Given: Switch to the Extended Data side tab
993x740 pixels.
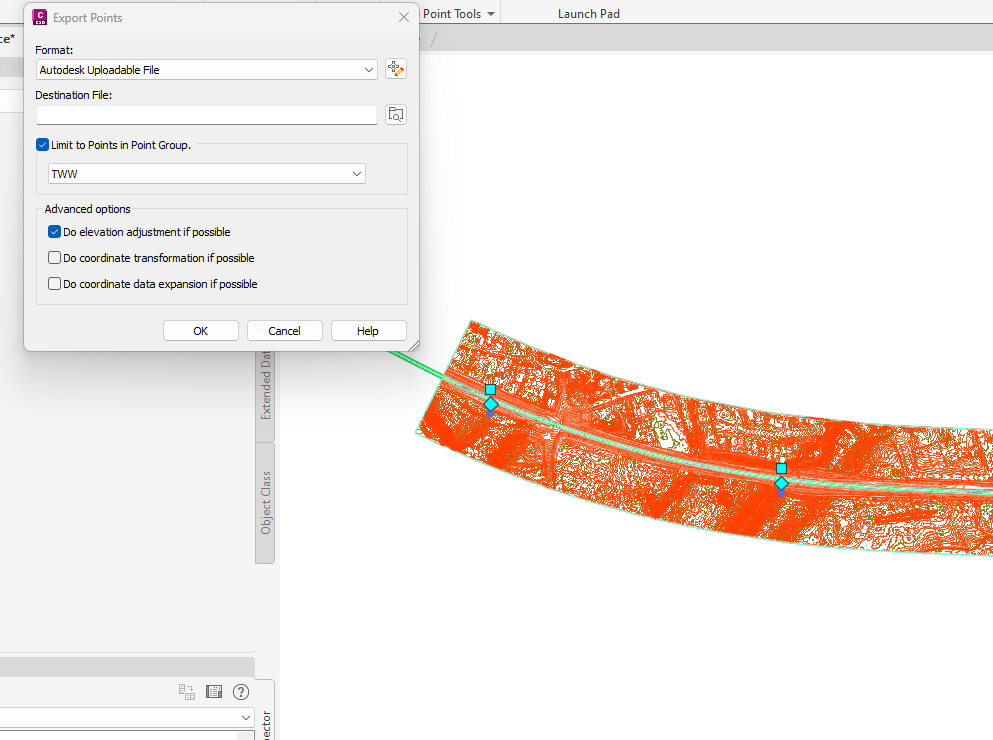Looking at the screenshot, I should (x=264, y=390).
